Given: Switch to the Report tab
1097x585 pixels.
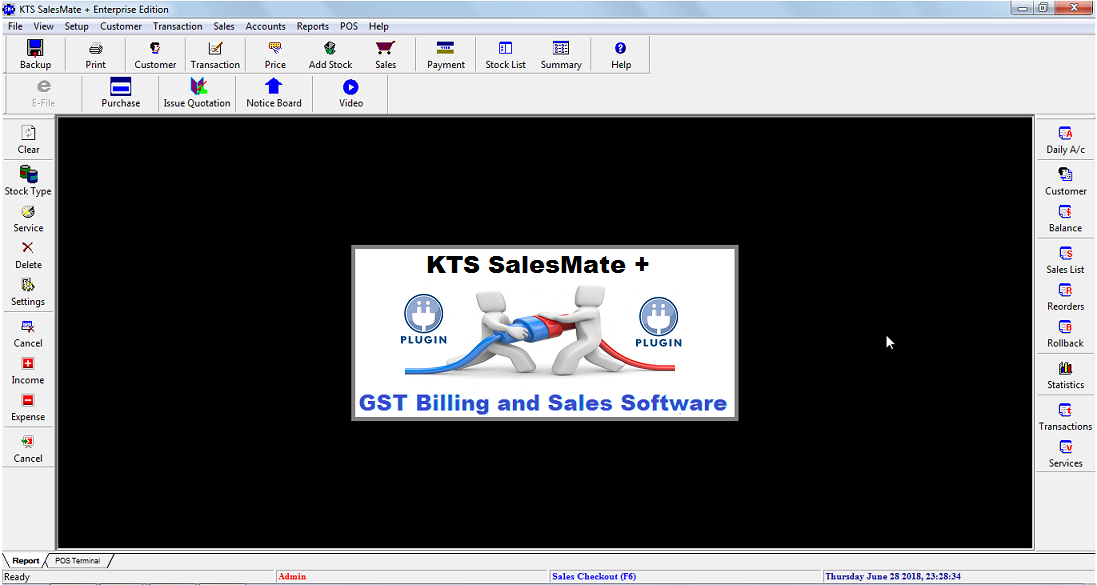Looking at the screenshot, I should point(26,561).
